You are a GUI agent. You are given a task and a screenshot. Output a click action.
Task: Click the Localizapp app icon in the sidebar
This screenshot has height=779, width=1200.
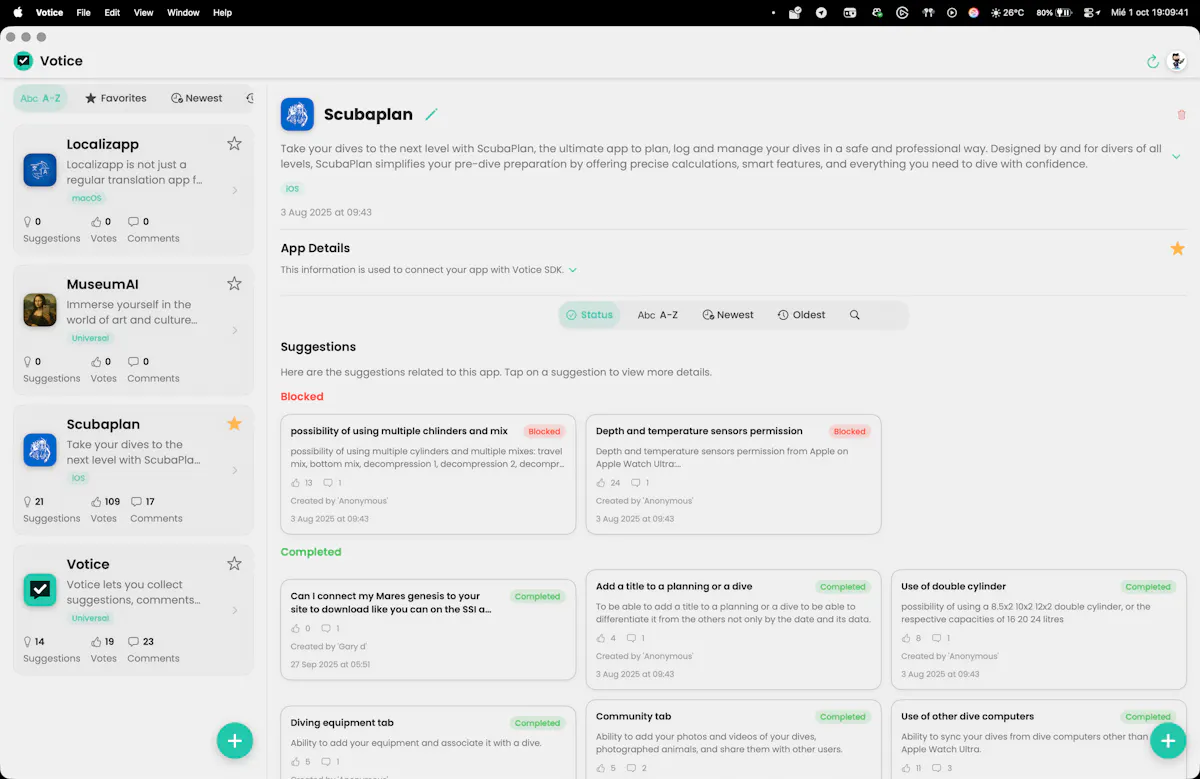(40, 170)
